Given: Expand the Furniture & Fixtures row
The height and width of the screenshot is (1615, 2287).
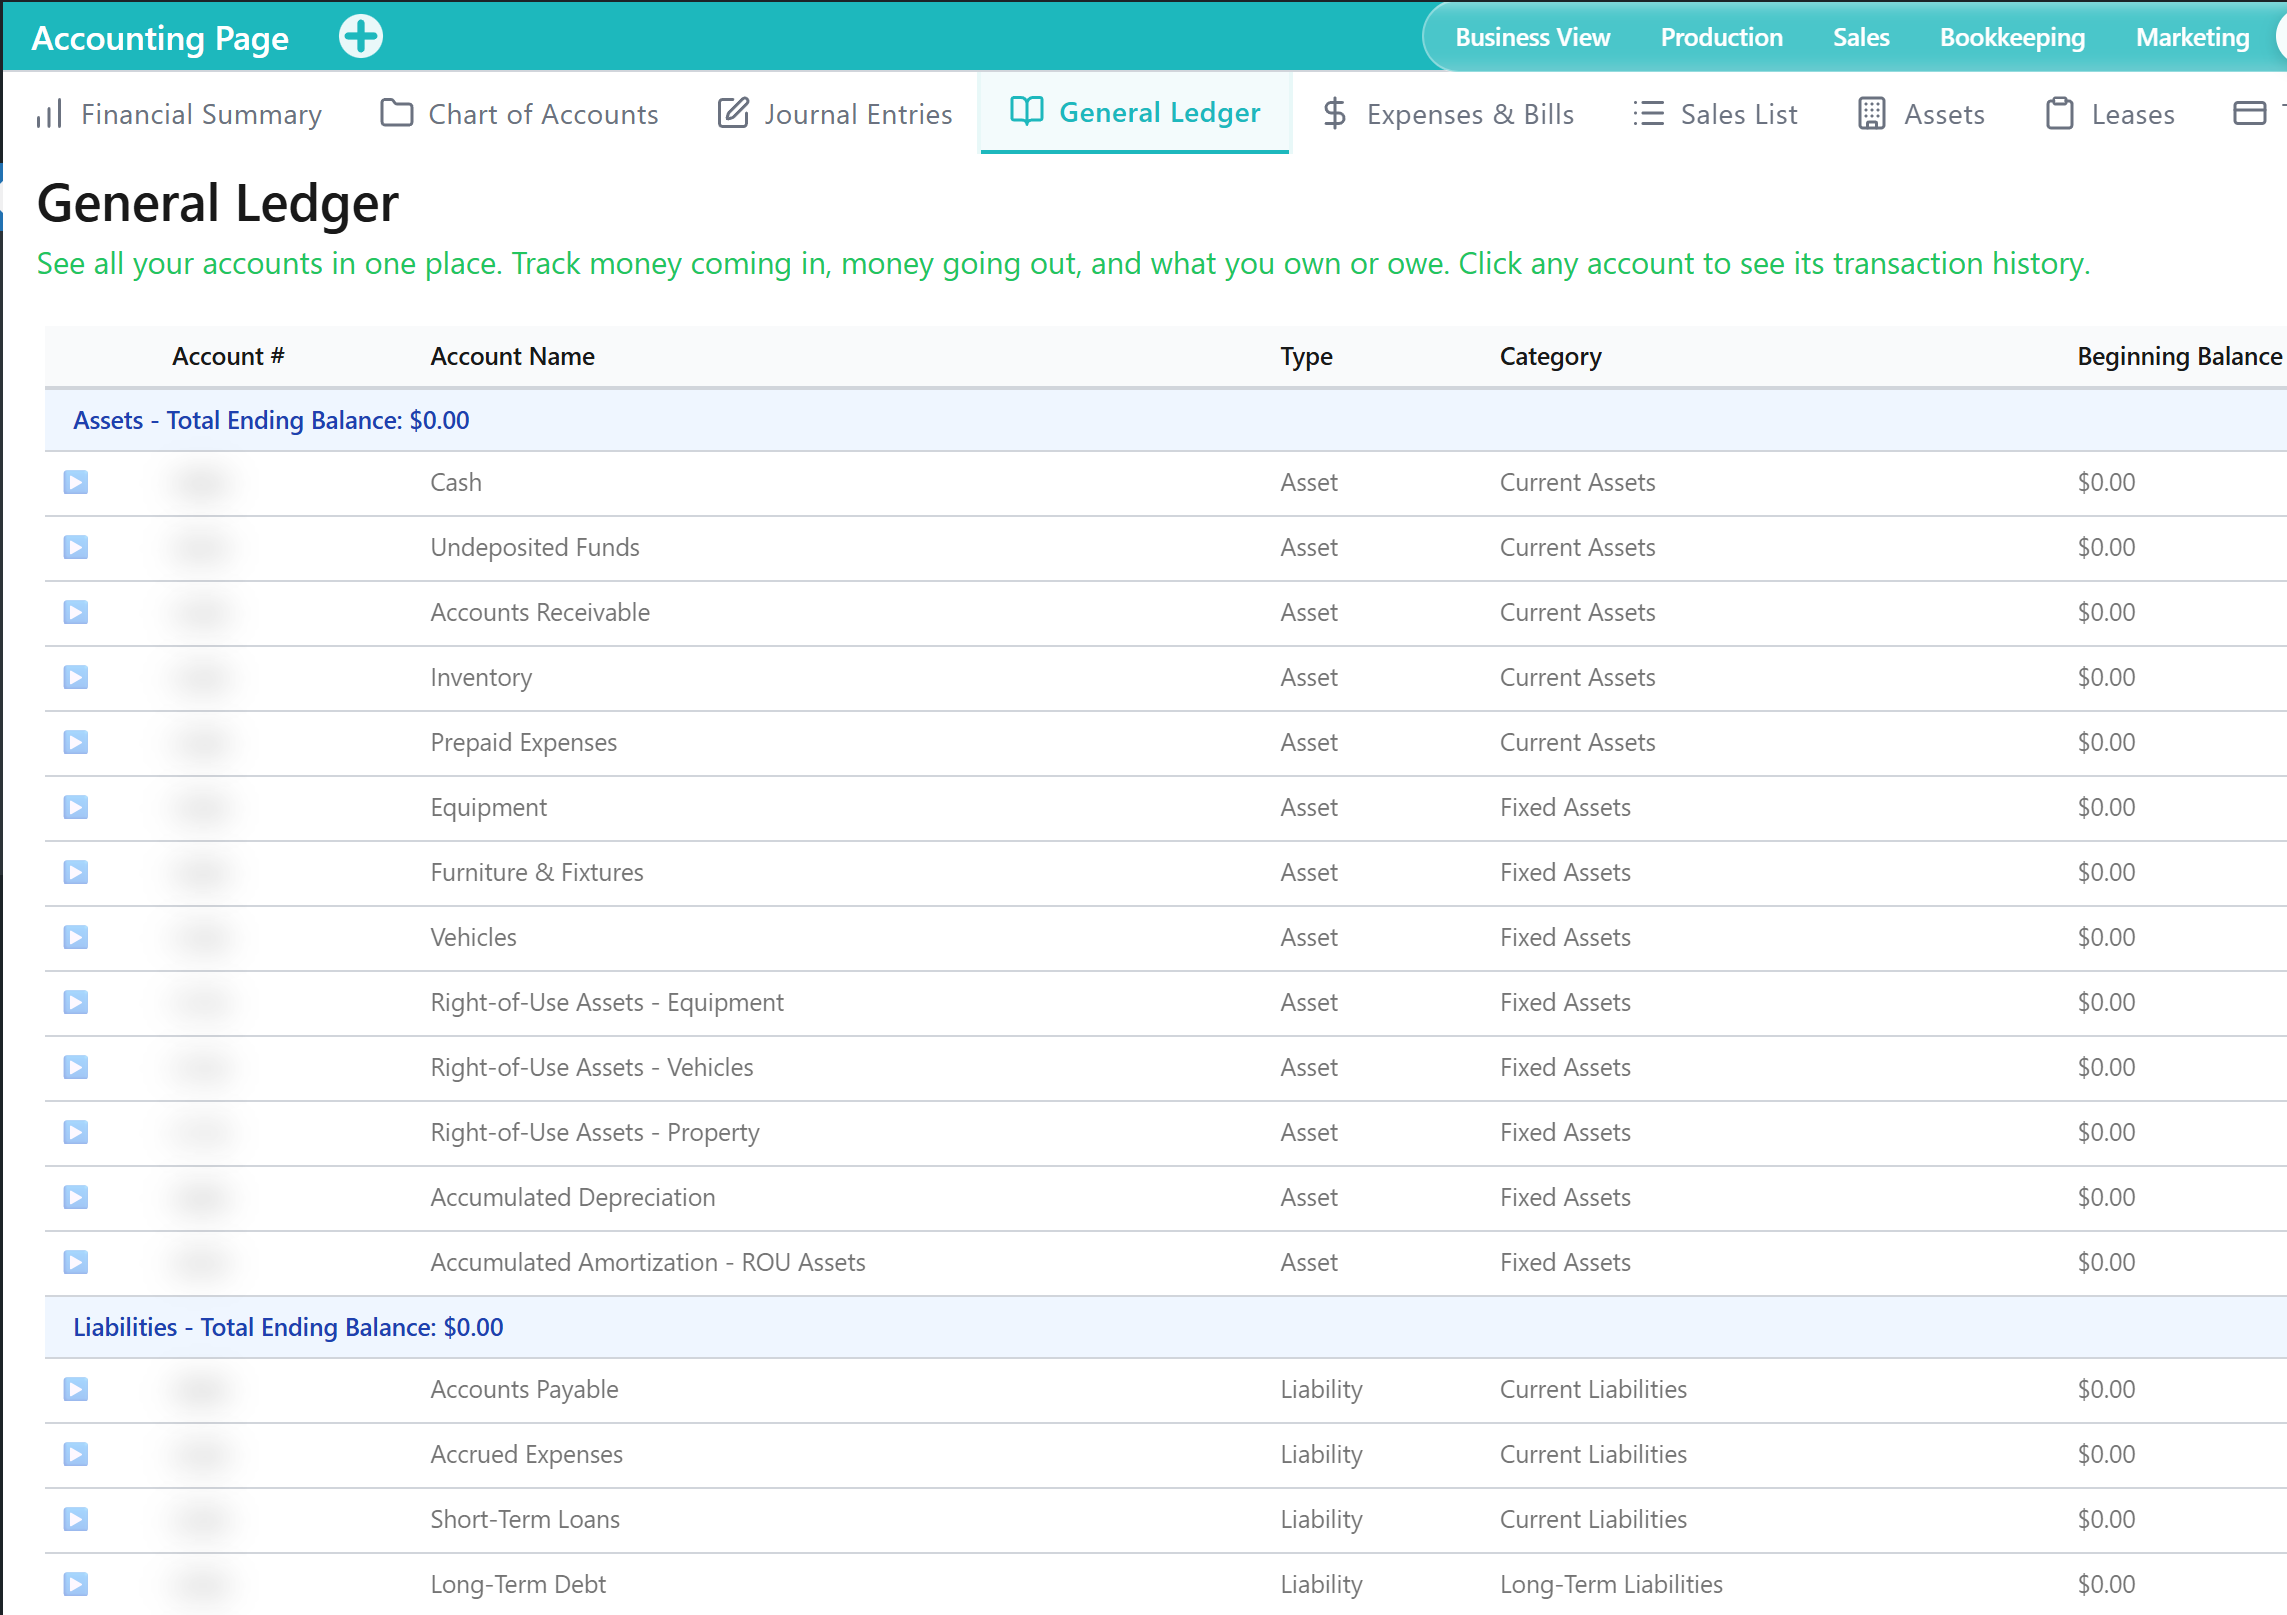Looking at the screenshot, I should pos(76,873).
